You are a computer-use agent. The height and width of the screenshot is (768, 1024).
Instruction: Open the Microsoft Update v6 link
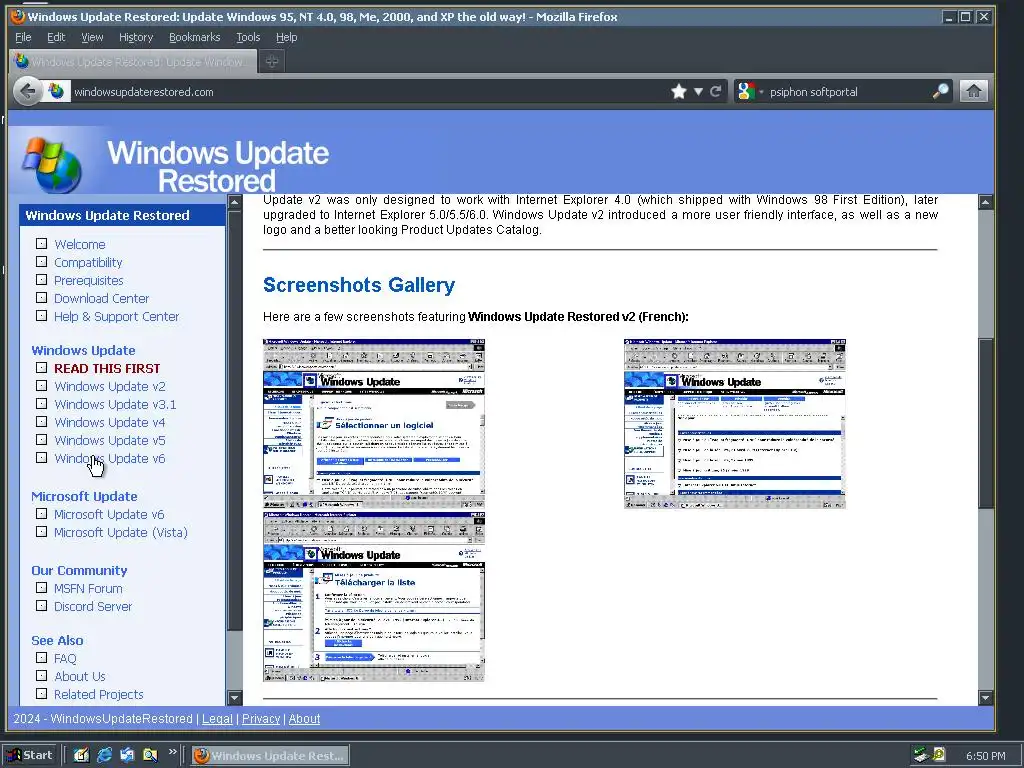pos(109,515)
